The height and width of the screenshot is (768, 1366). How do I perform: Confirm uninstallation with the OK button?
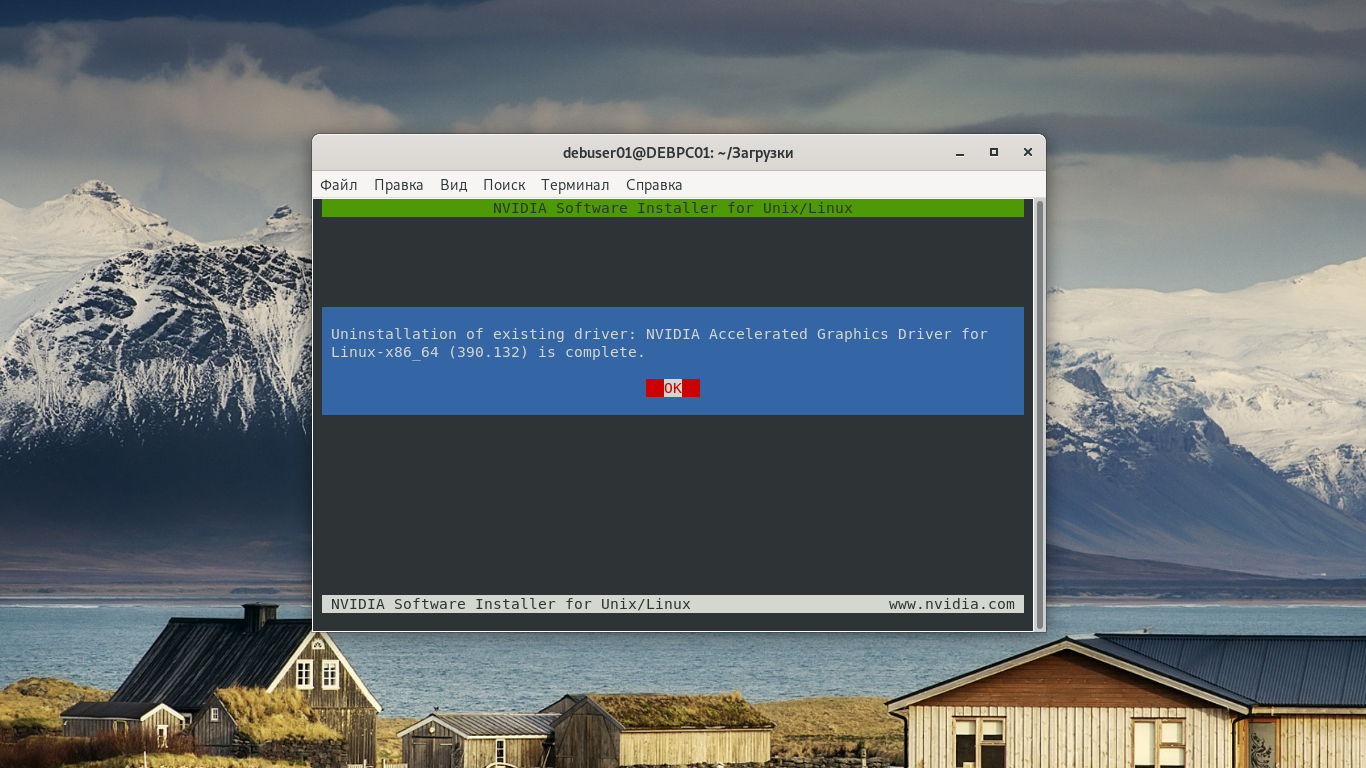coord(673,388)
